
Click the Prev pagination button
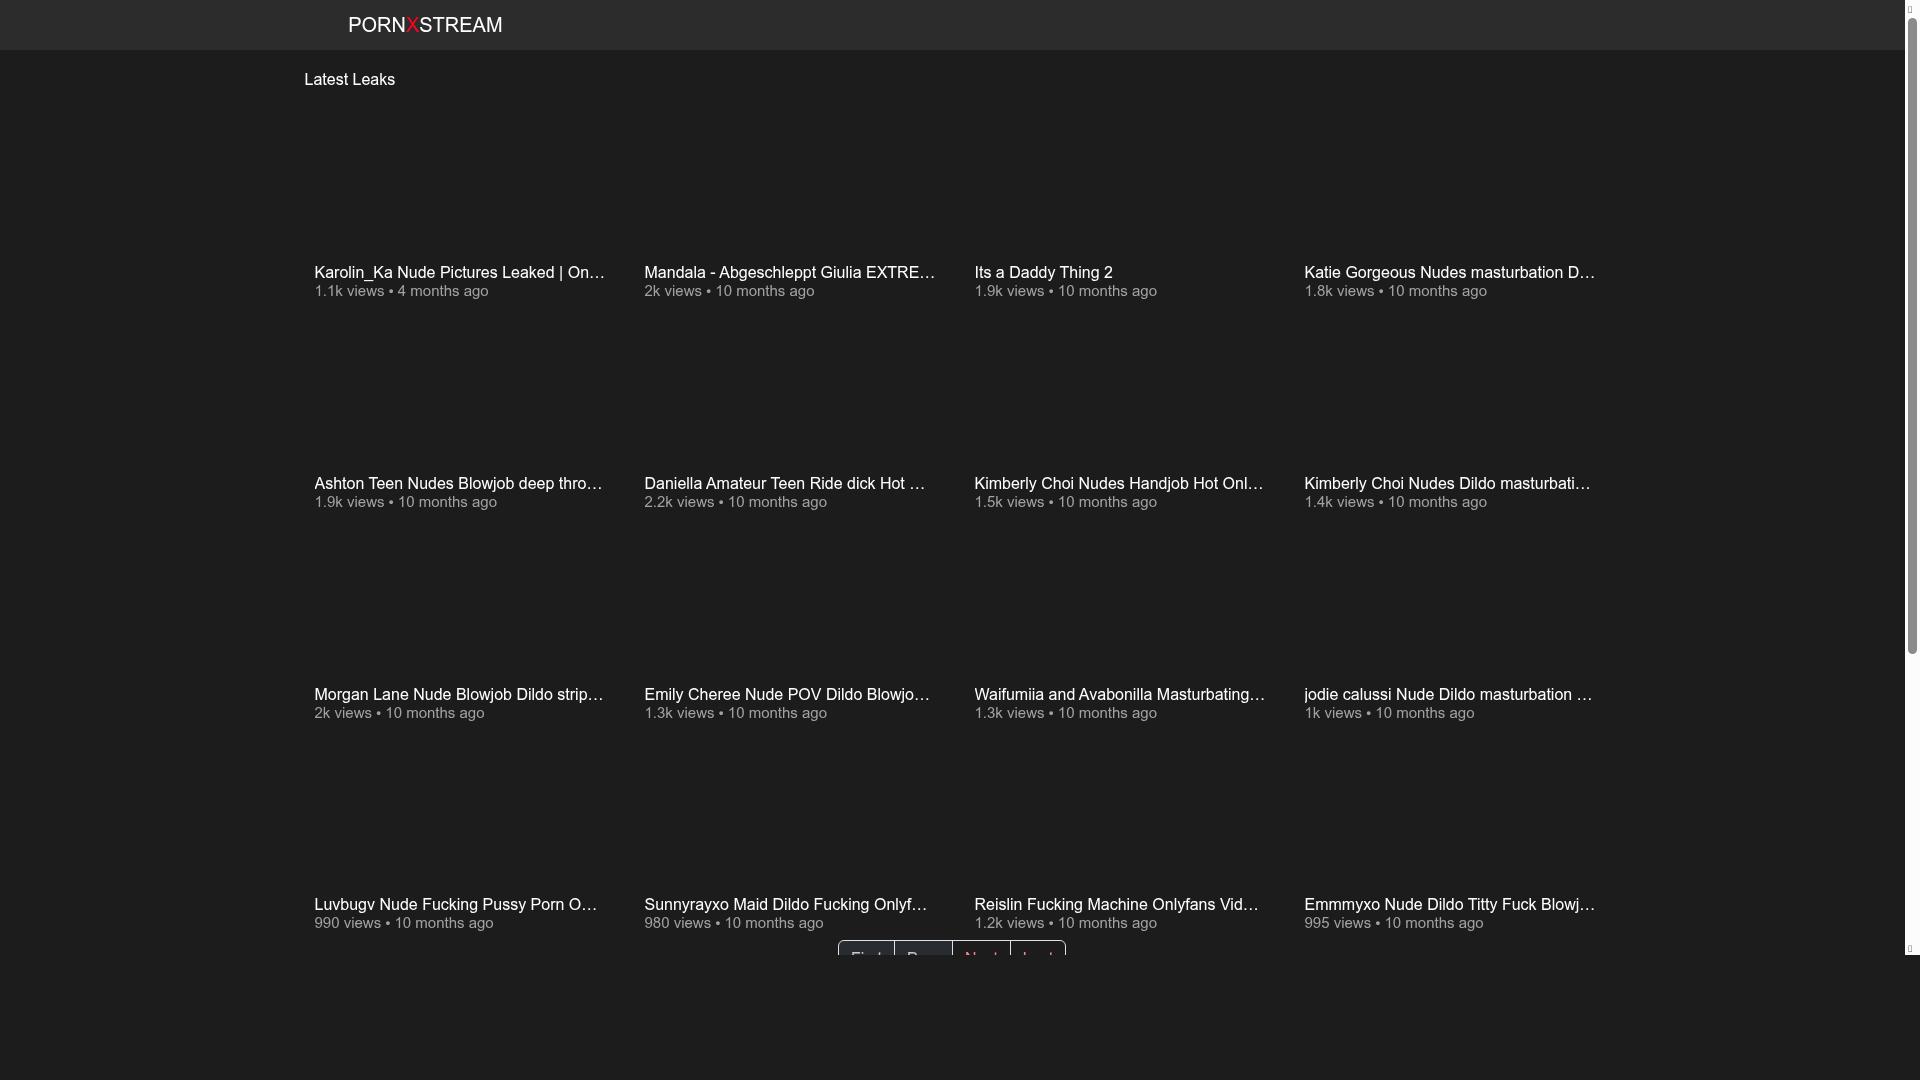pos(923,950)
